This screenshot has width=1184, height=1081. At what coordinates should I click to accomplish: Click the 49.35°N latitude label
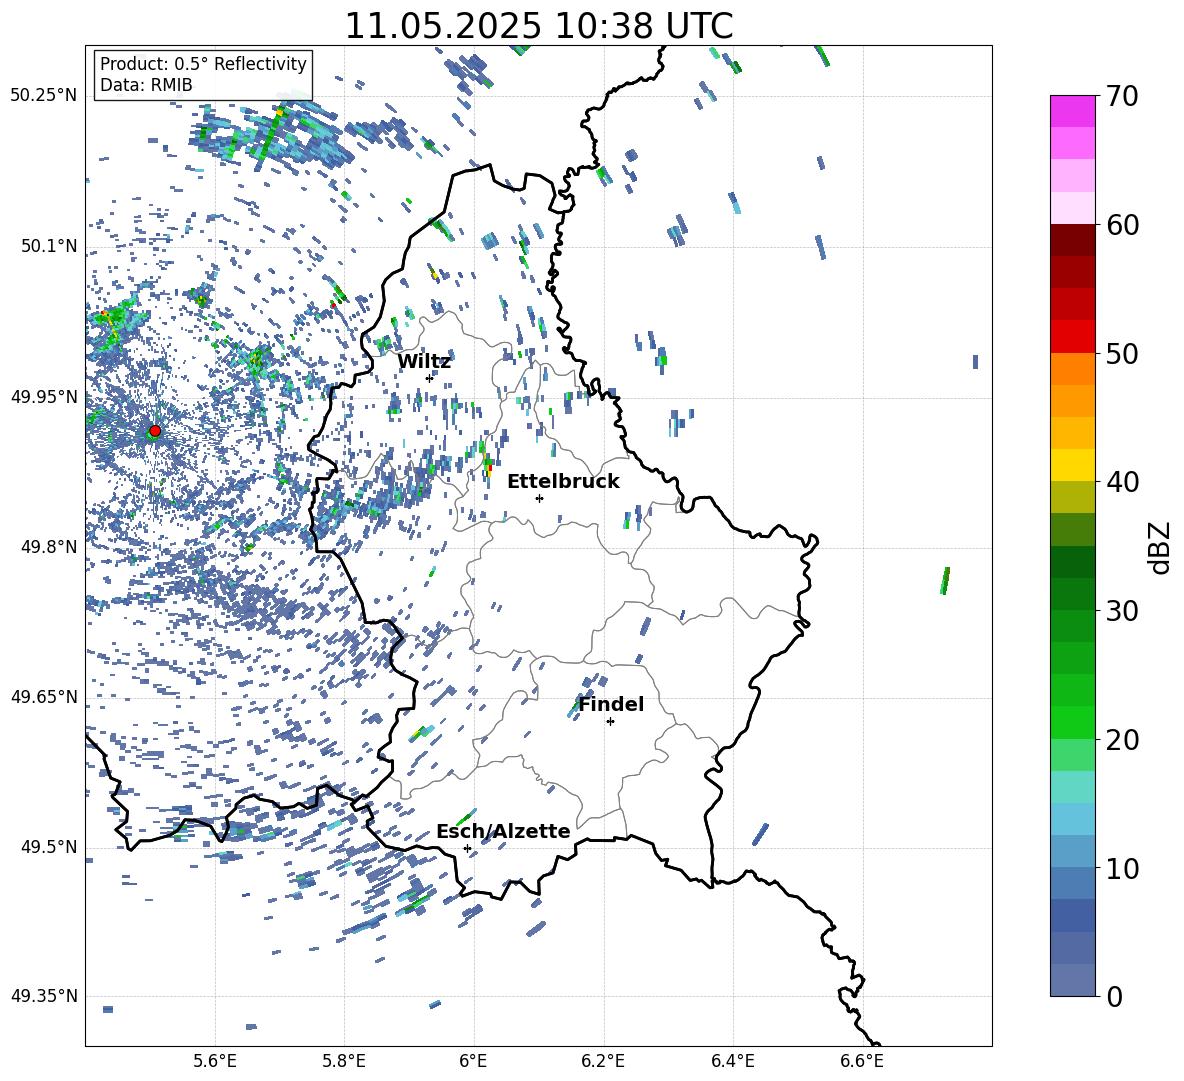click(x=44, y=996)
